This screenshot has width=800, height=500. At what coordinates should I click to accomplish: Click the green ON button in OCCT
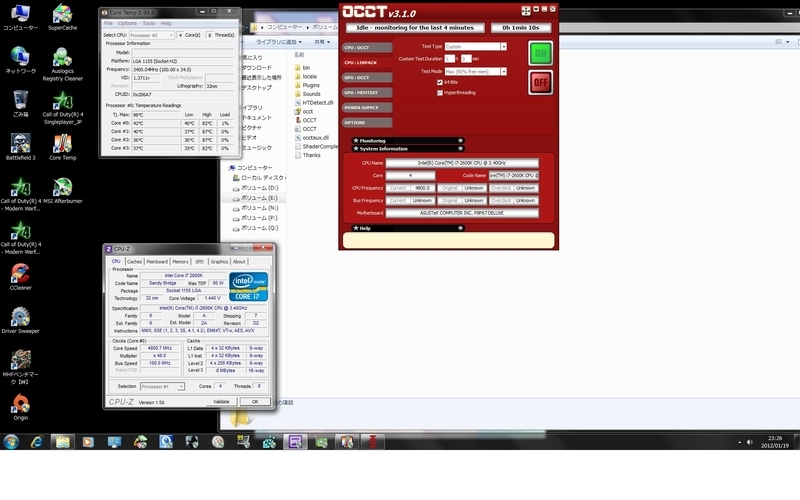coord(540,53)
